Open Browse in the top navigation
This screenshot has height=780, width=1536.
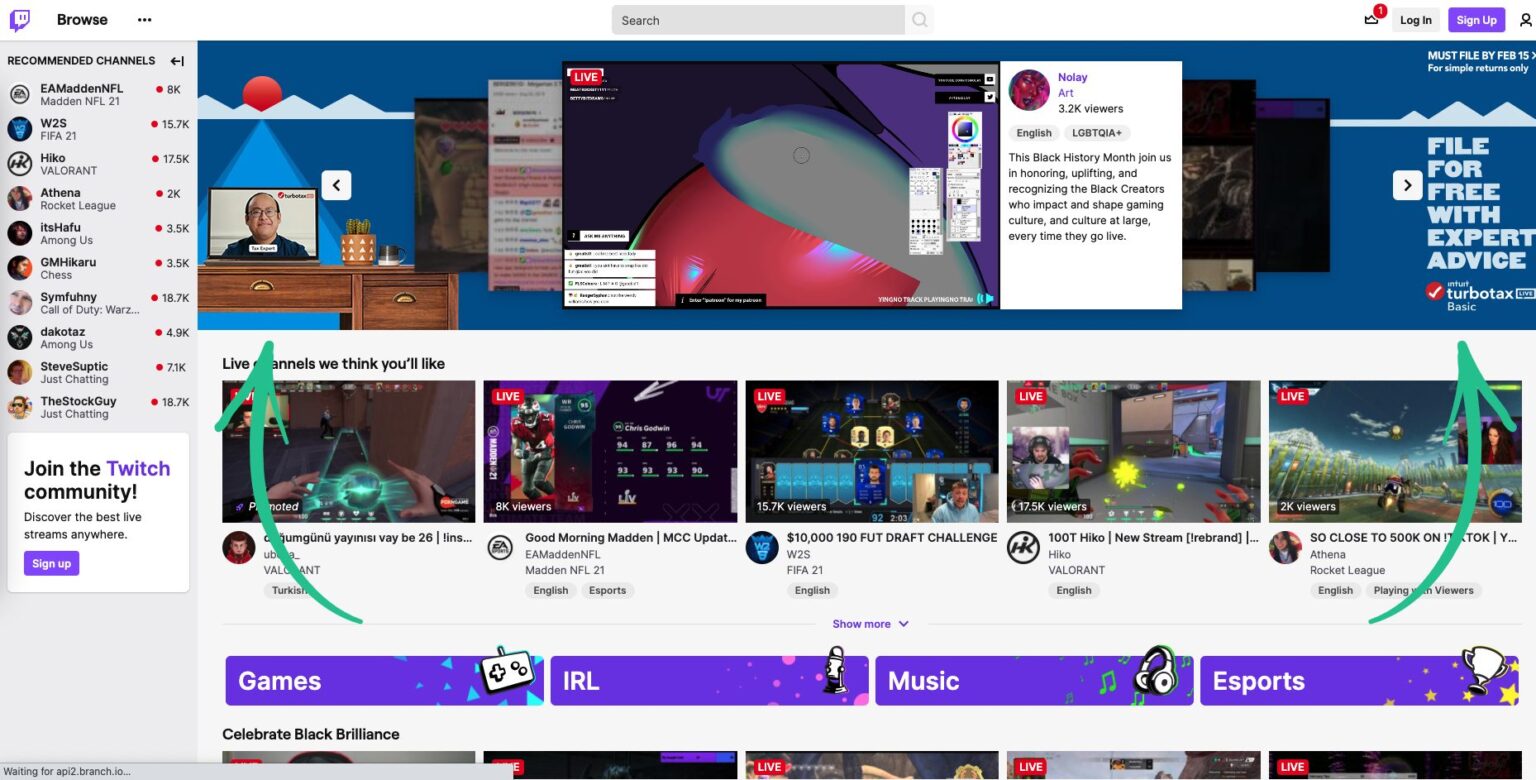[x=82, y=19]
